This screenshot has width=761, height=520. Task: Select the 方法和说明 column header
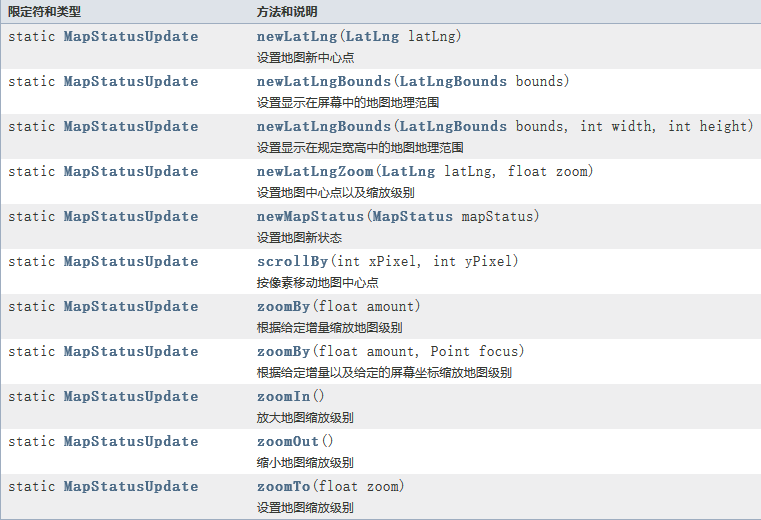287,12
